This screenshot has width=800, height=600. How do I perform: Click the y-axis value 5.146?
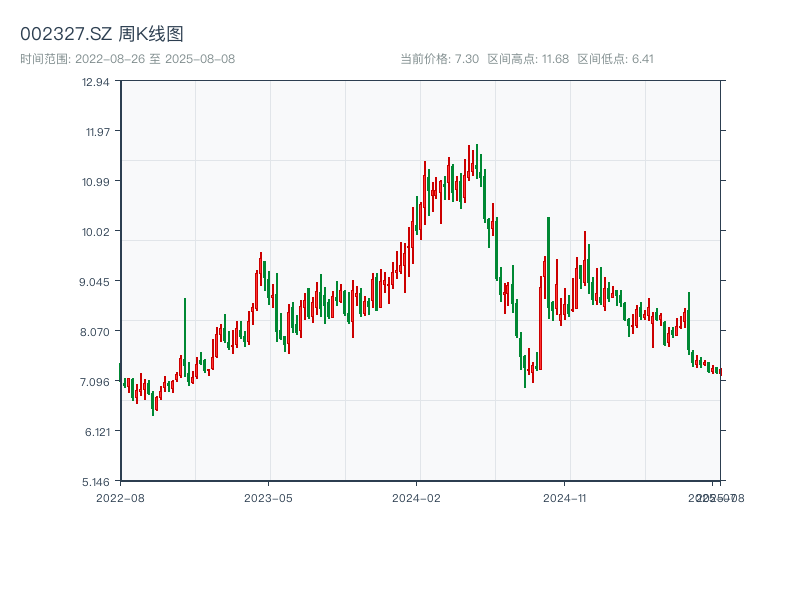[x=95, y=482]
